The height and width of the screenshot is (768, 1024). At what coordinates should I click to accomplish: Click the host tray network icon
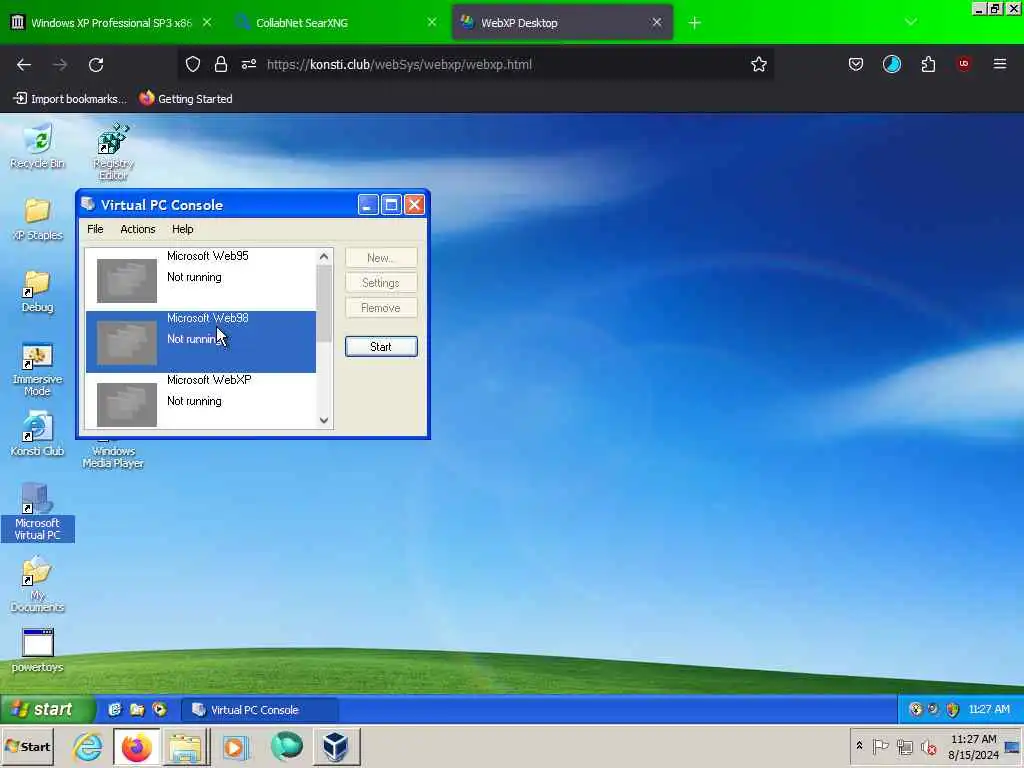(x=904, y=746)
